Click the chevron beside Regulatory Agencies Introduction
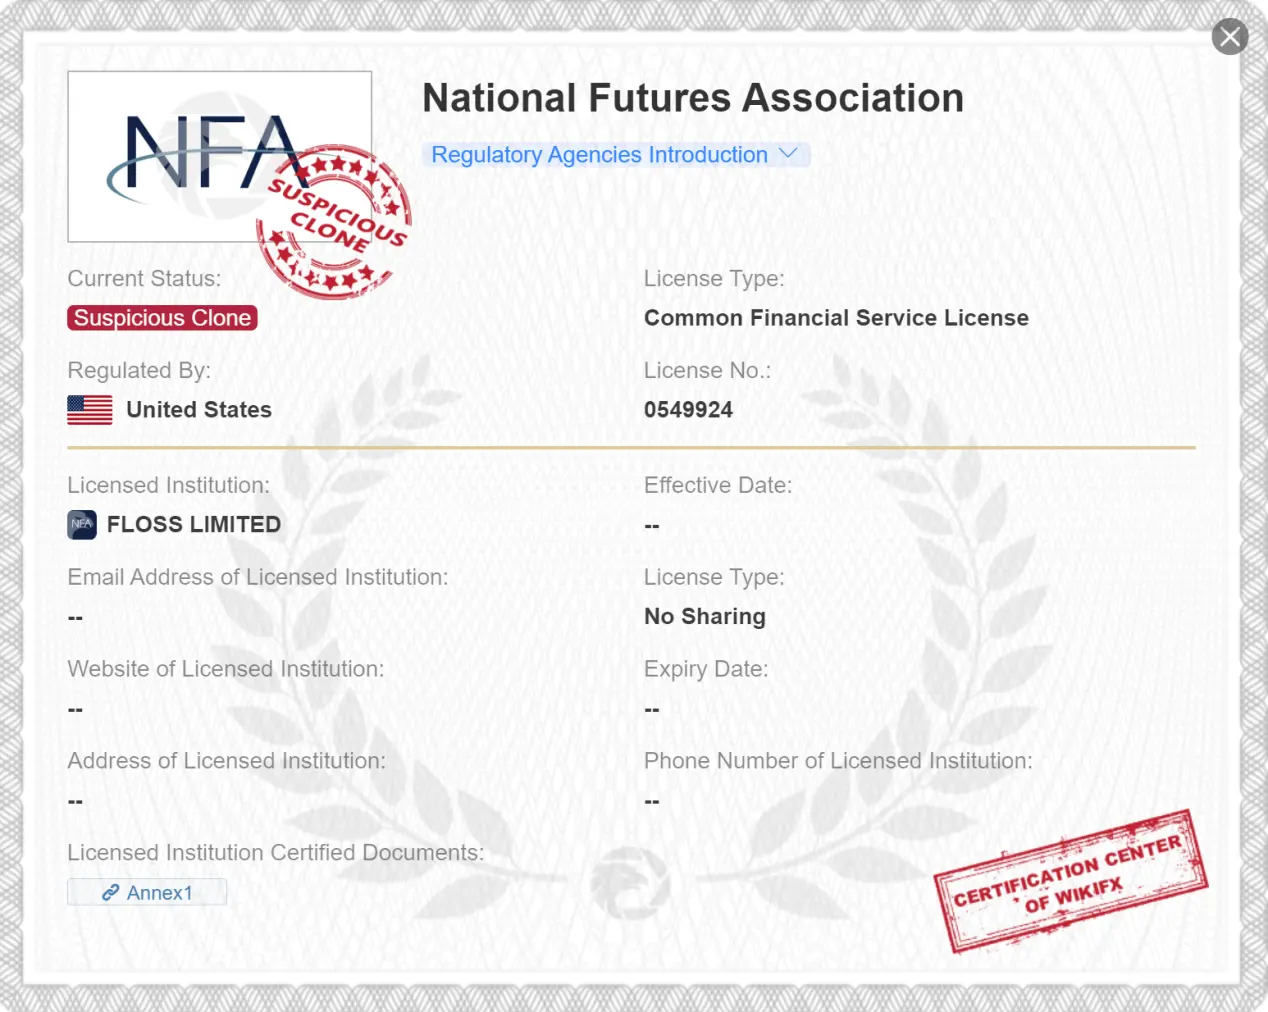 (788, 154)
